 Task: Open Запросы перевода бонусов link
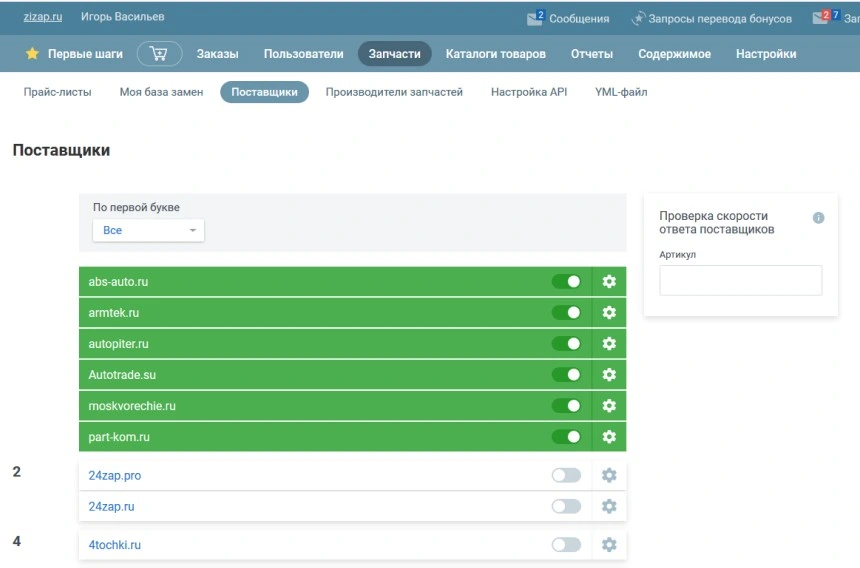(x=720, y=19)
